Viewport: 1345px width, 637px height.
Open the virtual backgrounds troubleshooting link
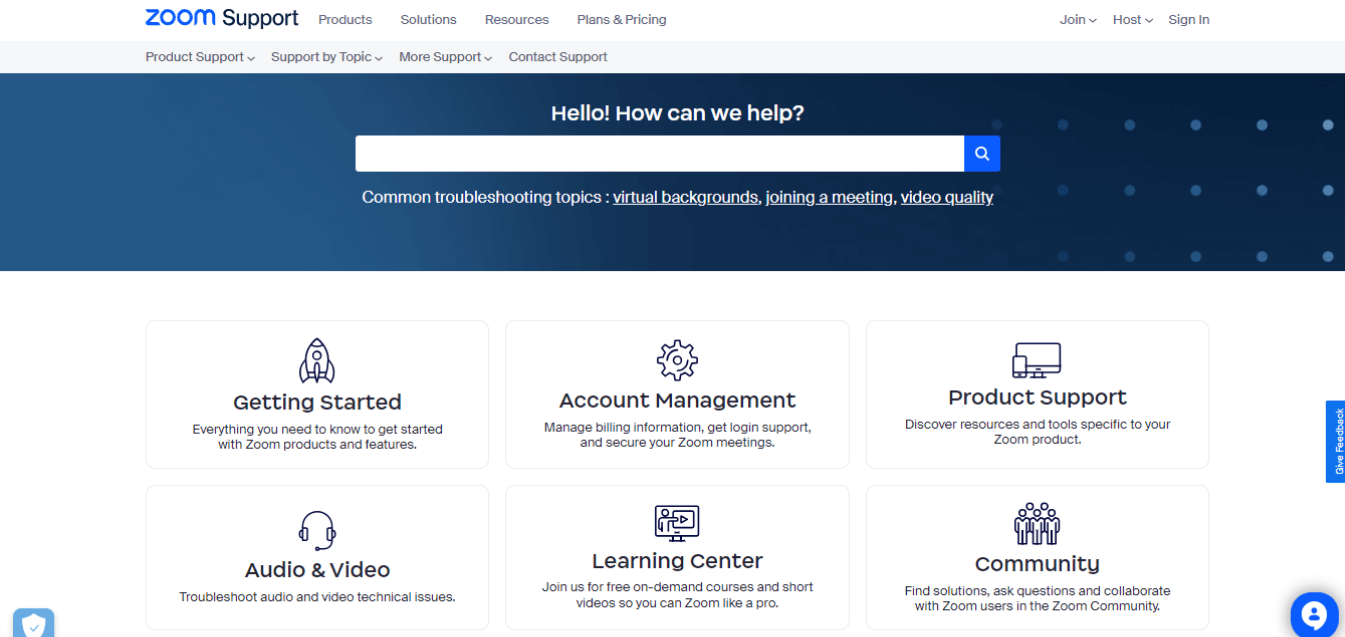(x=686, y=197)
